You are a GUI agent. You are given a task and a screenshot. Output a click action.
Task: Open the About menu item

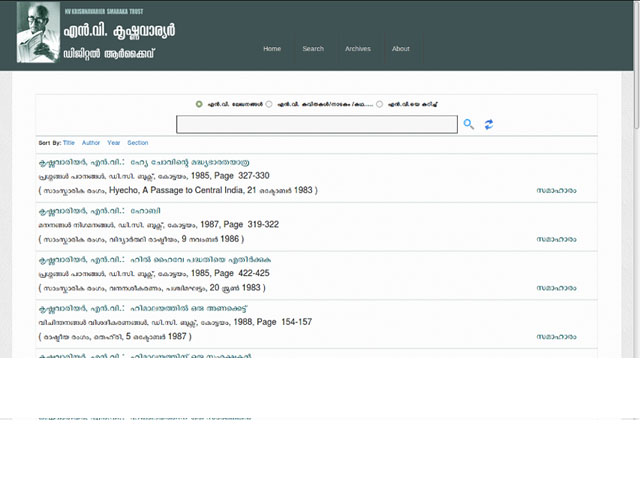(x=401, y=49)
